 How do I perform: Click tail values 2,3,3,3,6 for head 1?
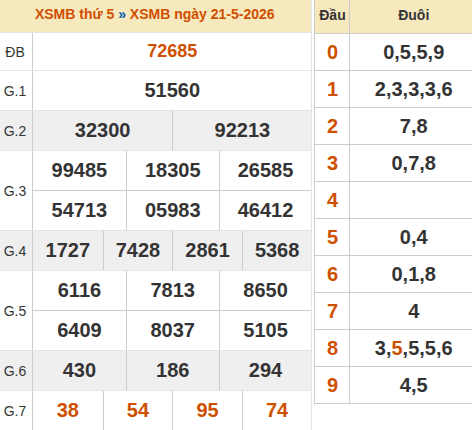click(413, 90)
